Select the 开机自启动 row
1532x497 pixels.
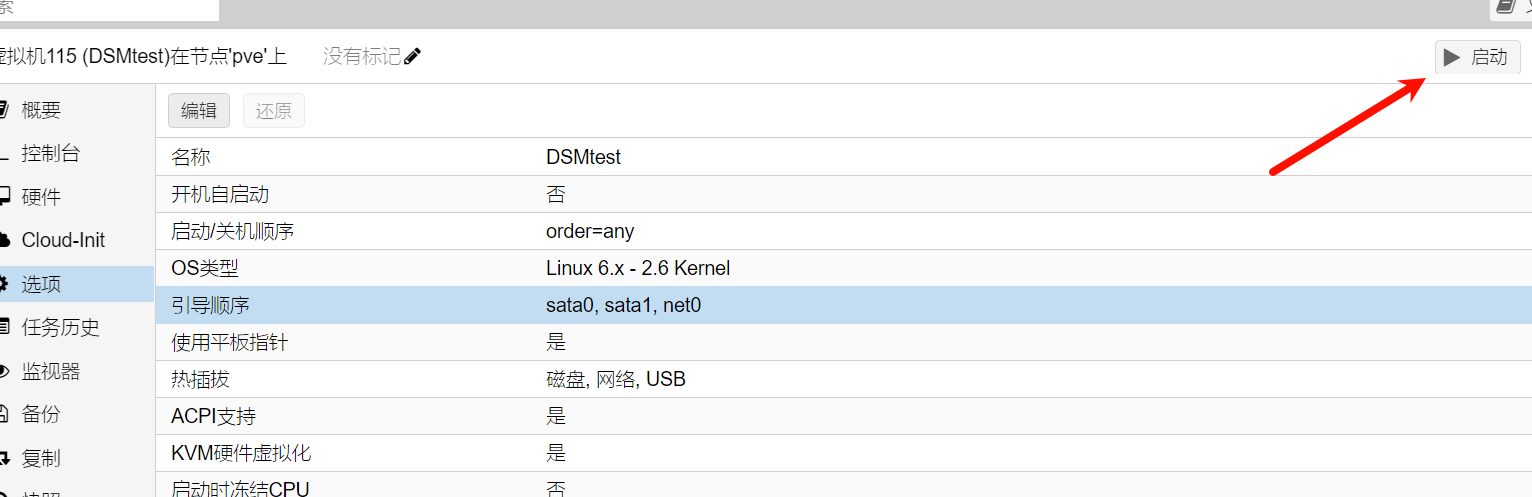click(844, 194)
